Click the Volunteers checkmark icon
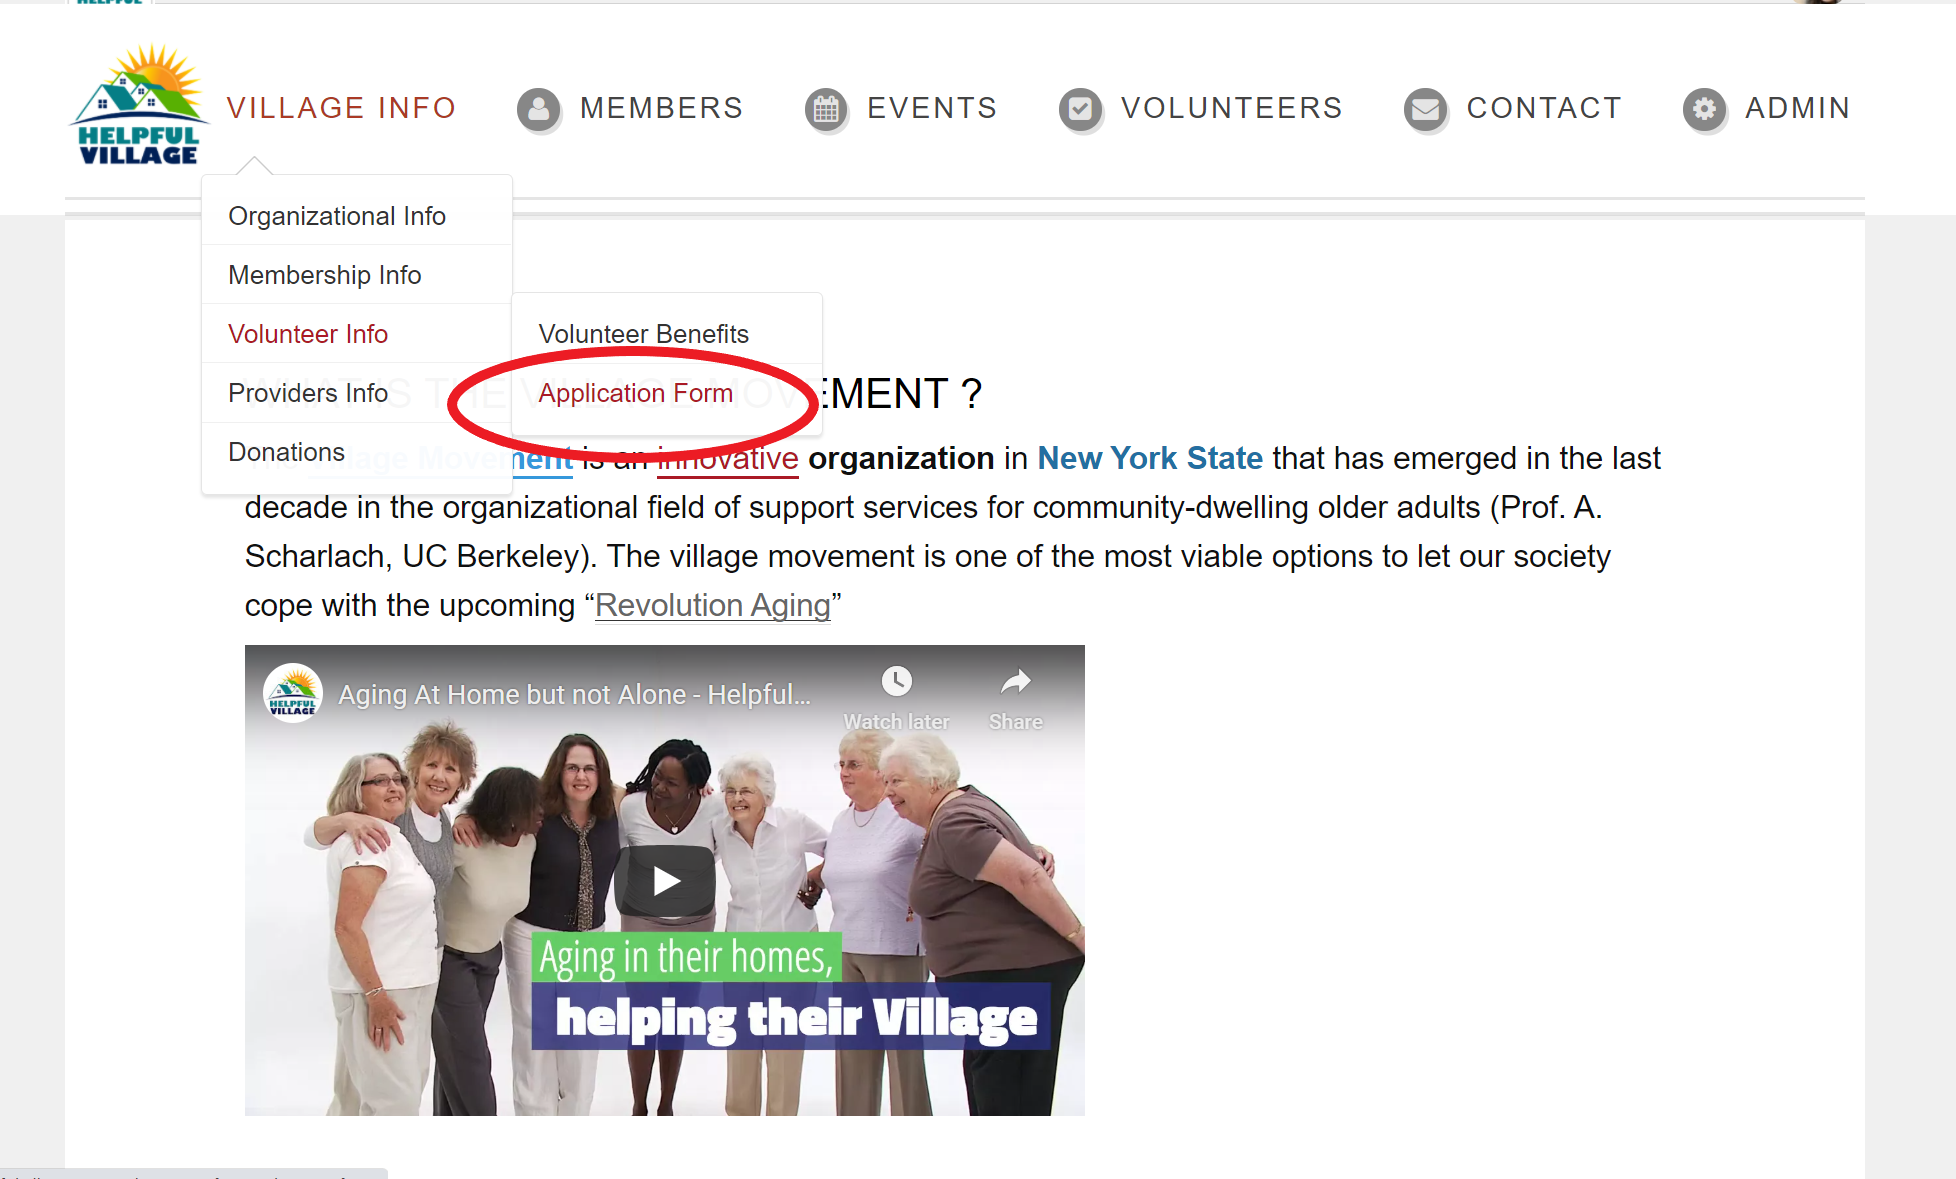This screenshot has height=1179, width=1956. (x=1080, y=109)
